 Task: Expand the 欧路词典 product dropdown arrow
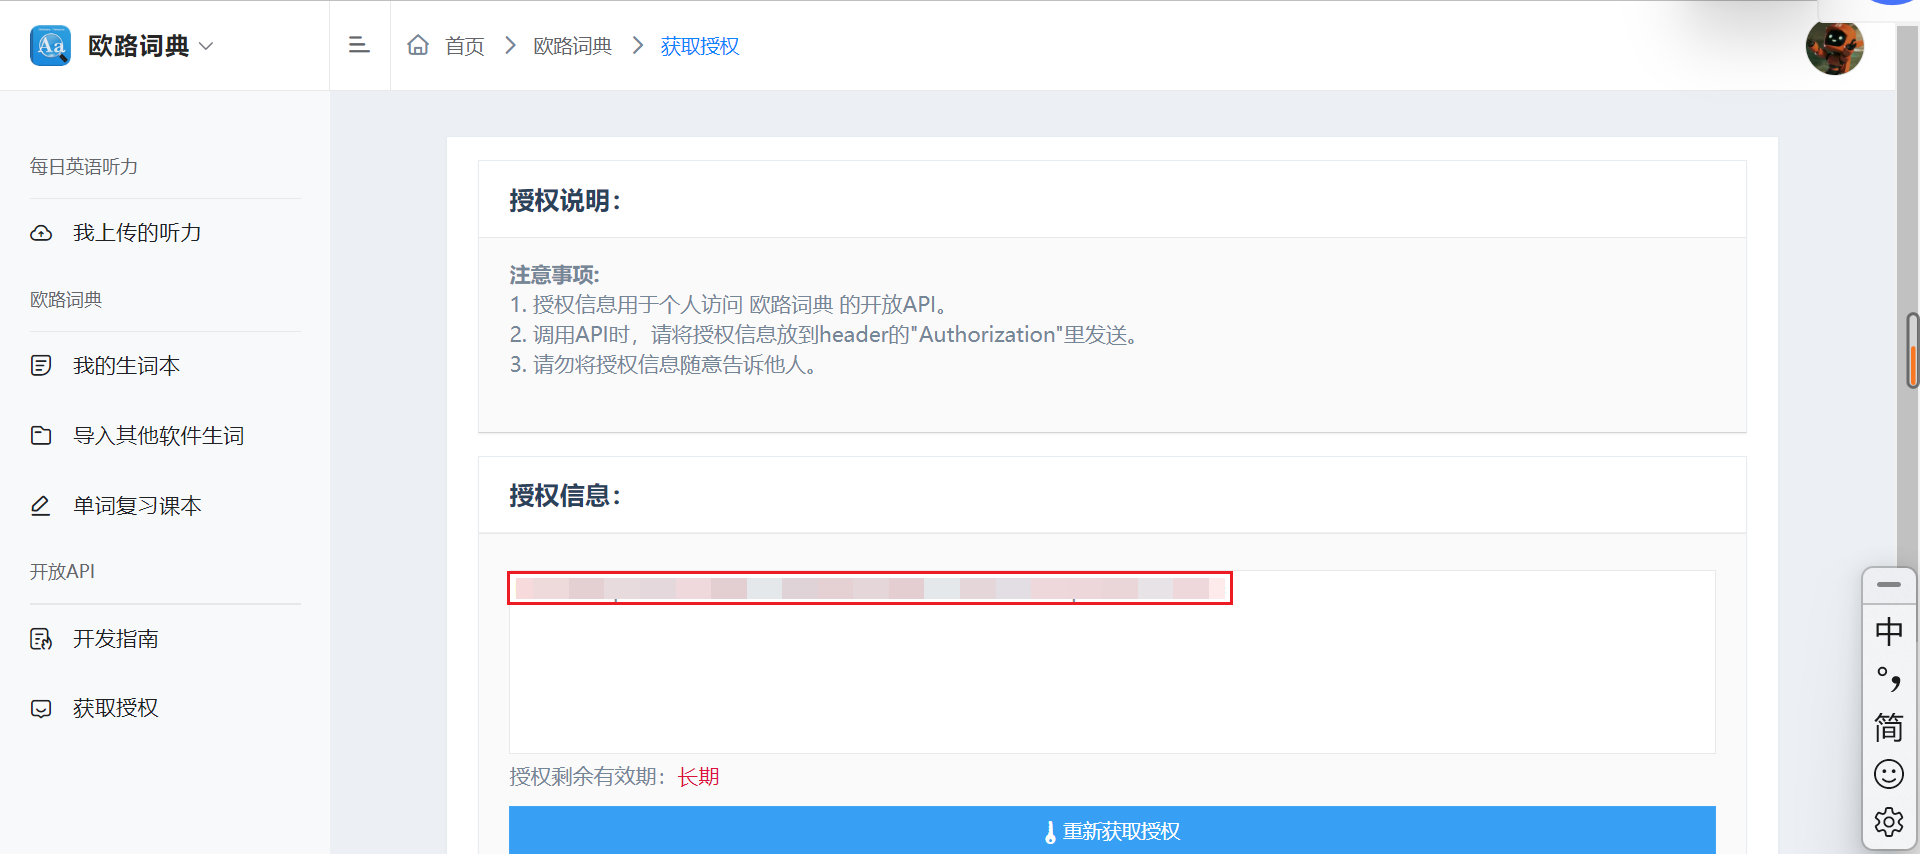pyautogui.click(x=207, y=46)
